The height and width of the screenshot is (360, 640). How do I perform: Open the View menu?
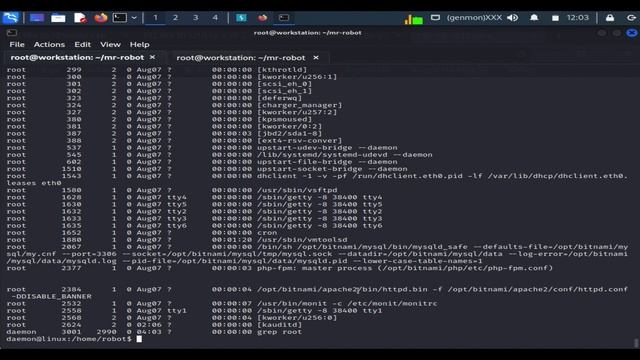[x=110, y=44]
